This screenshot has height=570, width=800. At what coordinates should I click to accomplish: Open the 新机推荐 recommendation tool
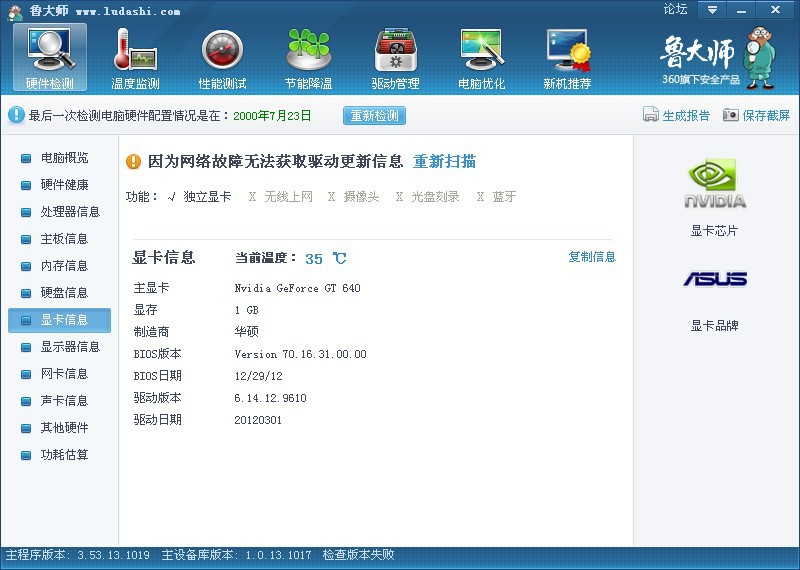pos(567,58)
